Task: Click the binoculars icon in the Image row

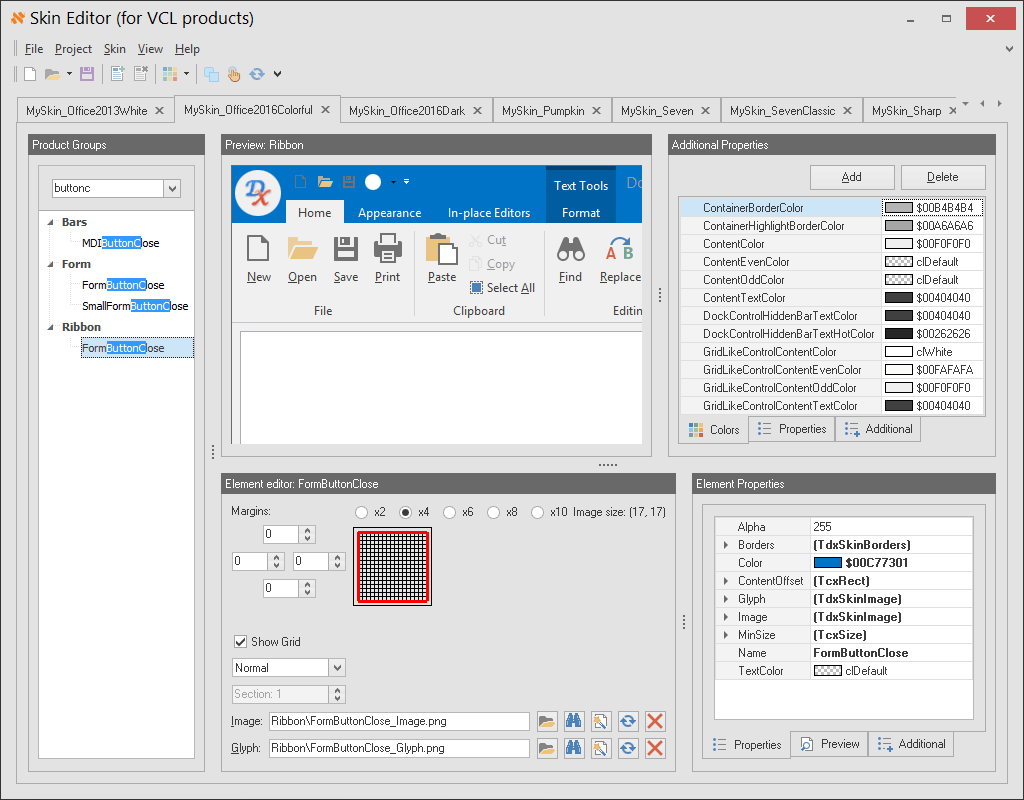Action: point(574,721)
